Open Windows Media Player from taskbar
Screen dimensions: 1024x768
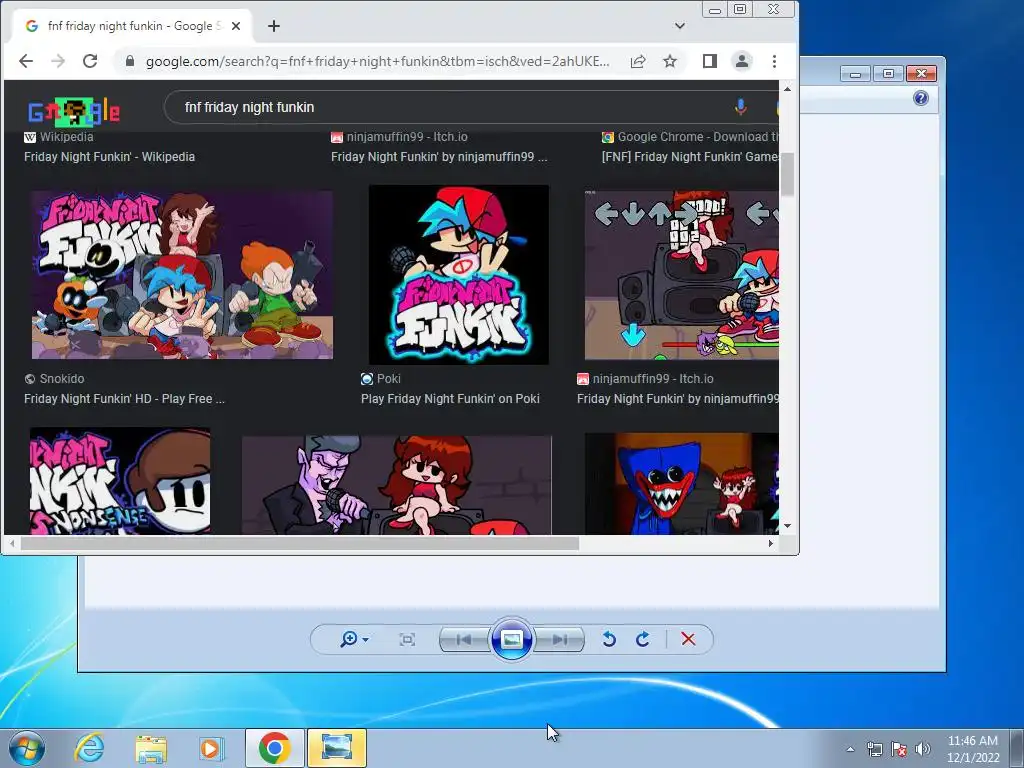[x=210, y=748]
